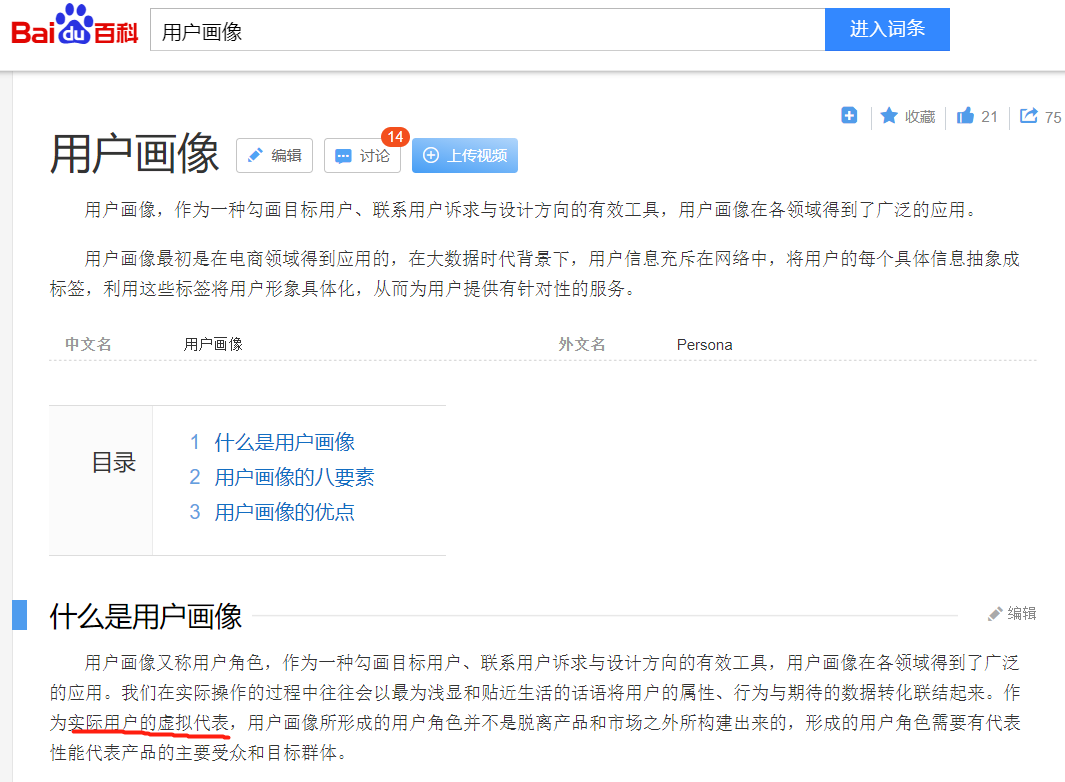This screenshot has width=1065, height=782.
Task: Click the pencil icon on the 编辑 button
Action: [254, 155]
